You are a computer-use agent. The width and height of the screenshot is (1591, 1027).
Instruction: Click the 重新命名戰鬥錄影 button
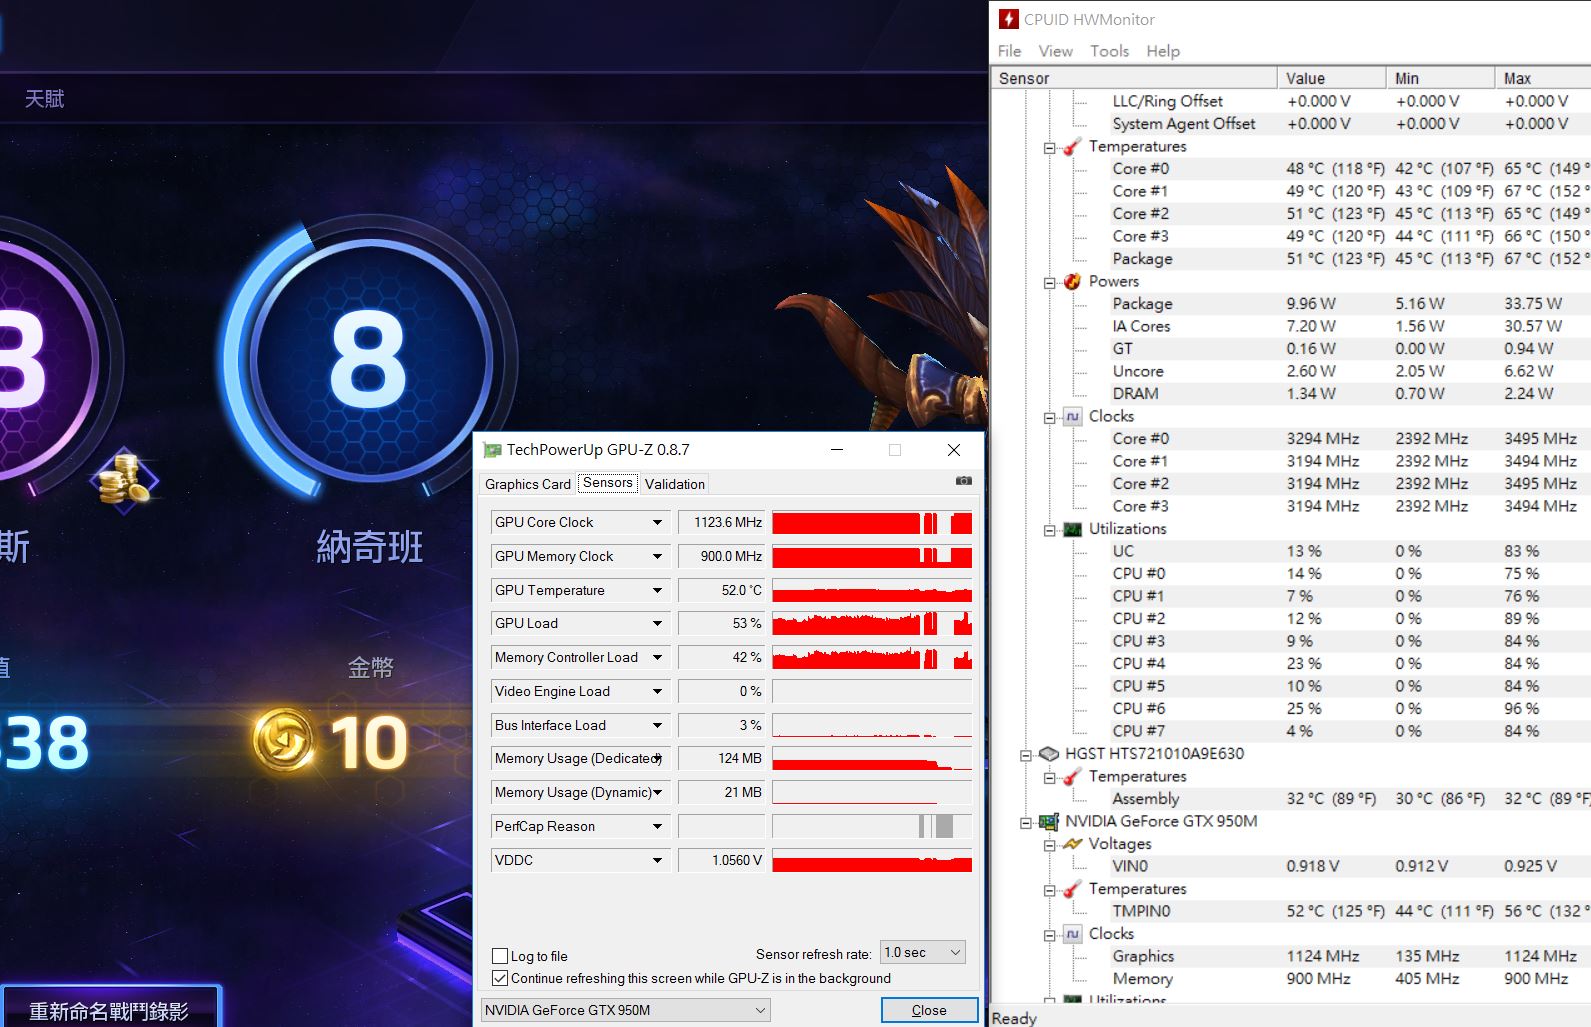pos(109,1010)
